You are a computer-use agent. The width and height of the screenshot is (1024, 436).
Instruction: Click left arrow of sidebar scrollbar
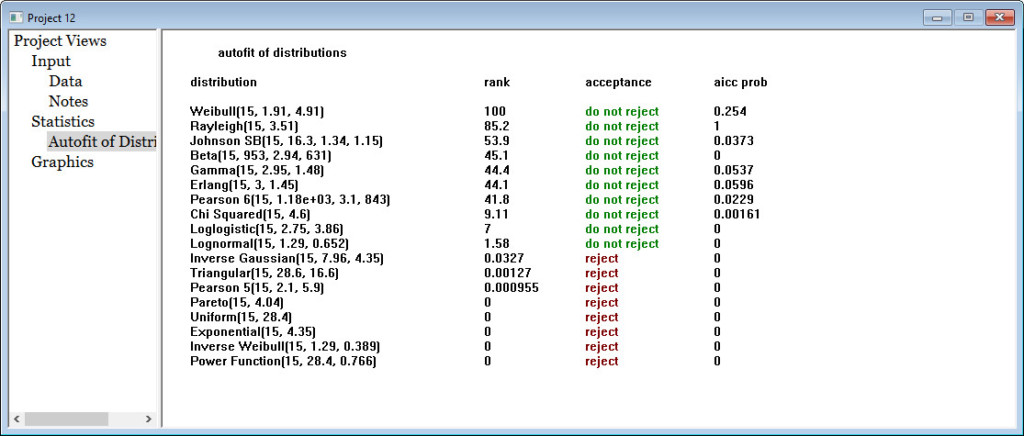coord(17,418)
